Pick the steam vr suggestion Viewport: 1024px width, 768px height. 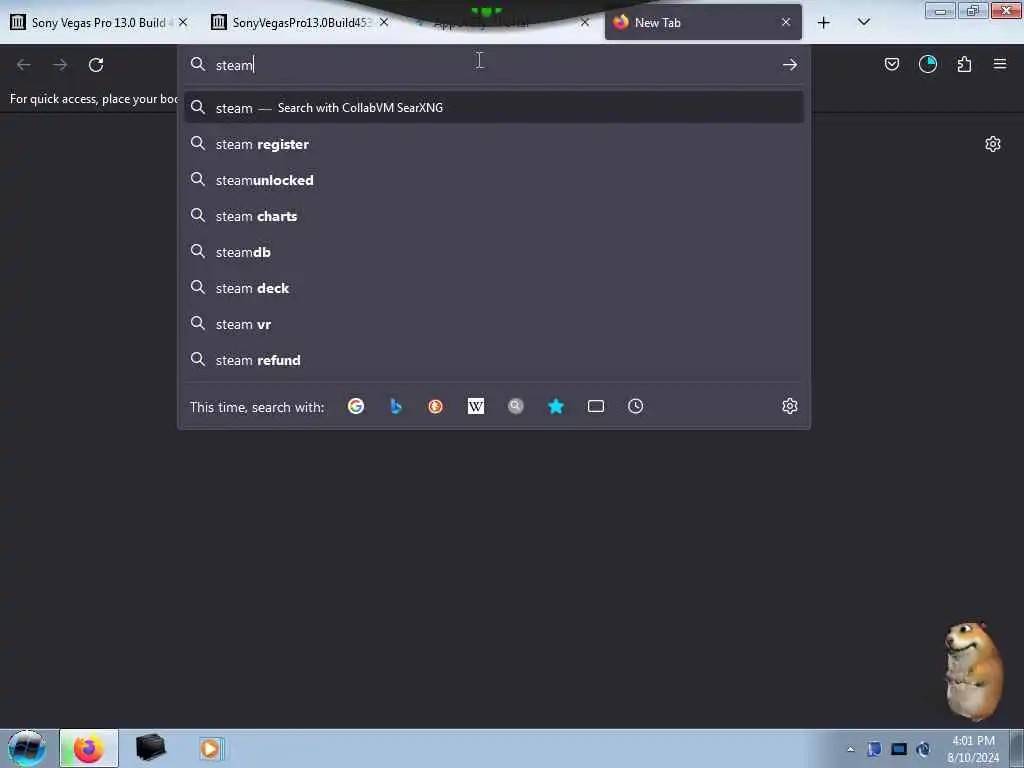[494, 323]
